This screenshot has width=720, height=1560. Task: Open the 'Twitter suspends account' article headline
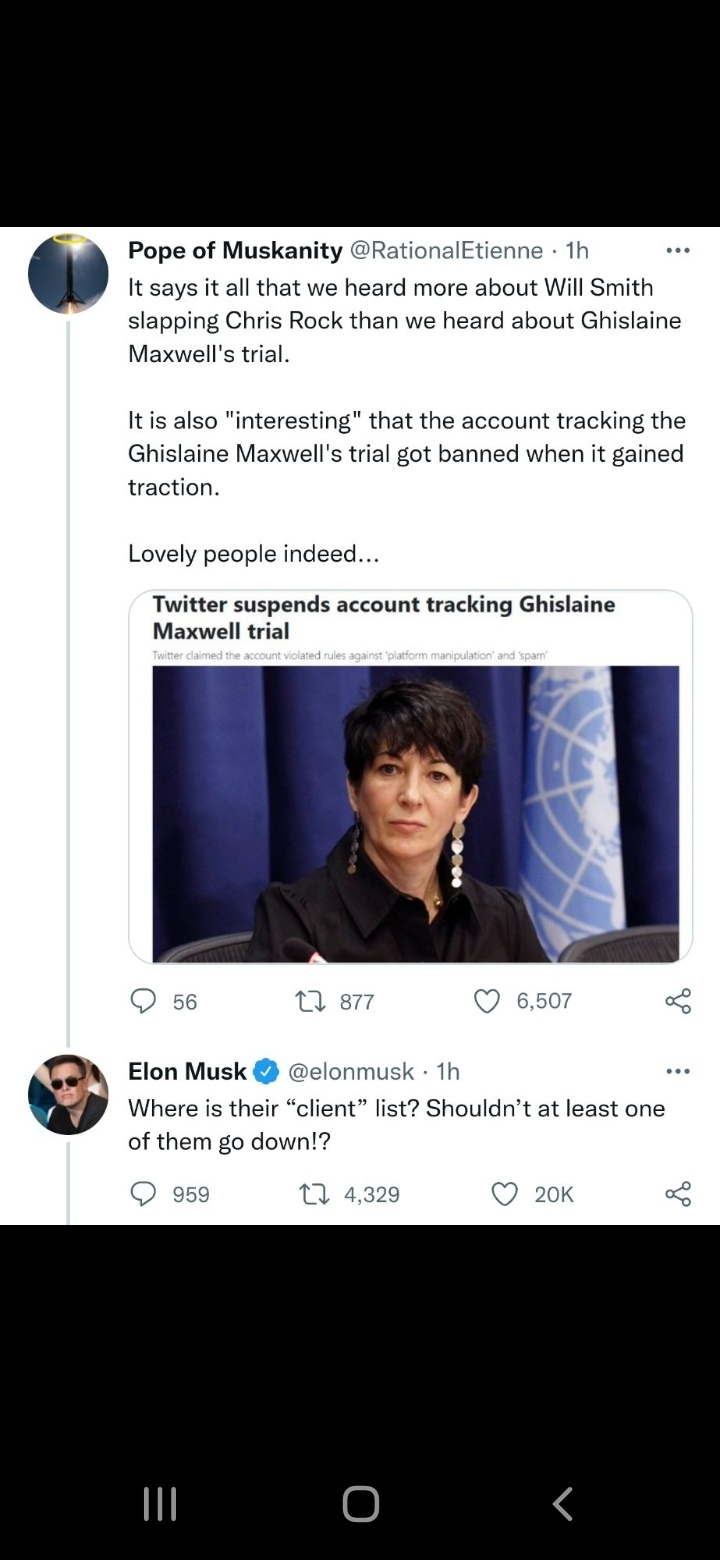[383, 617]
